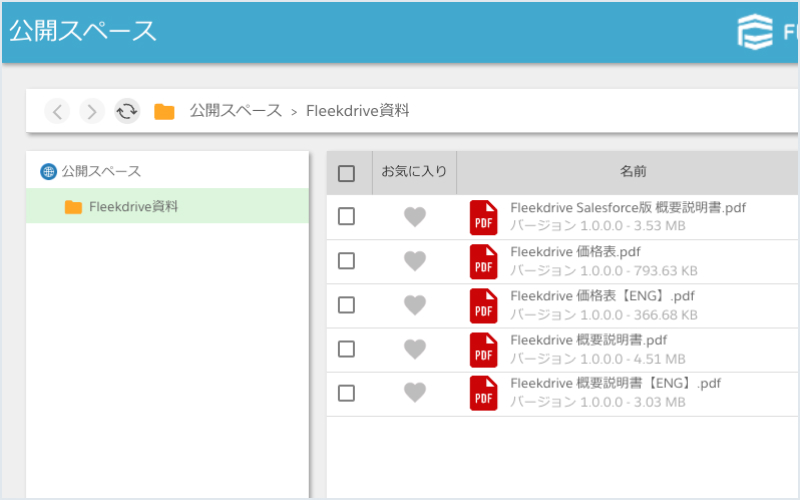Favorite Fleekdrive 概要説明書.pdf with heart icon
The height and width of the screenshot is (500, 800).
[x=415, y=349]
